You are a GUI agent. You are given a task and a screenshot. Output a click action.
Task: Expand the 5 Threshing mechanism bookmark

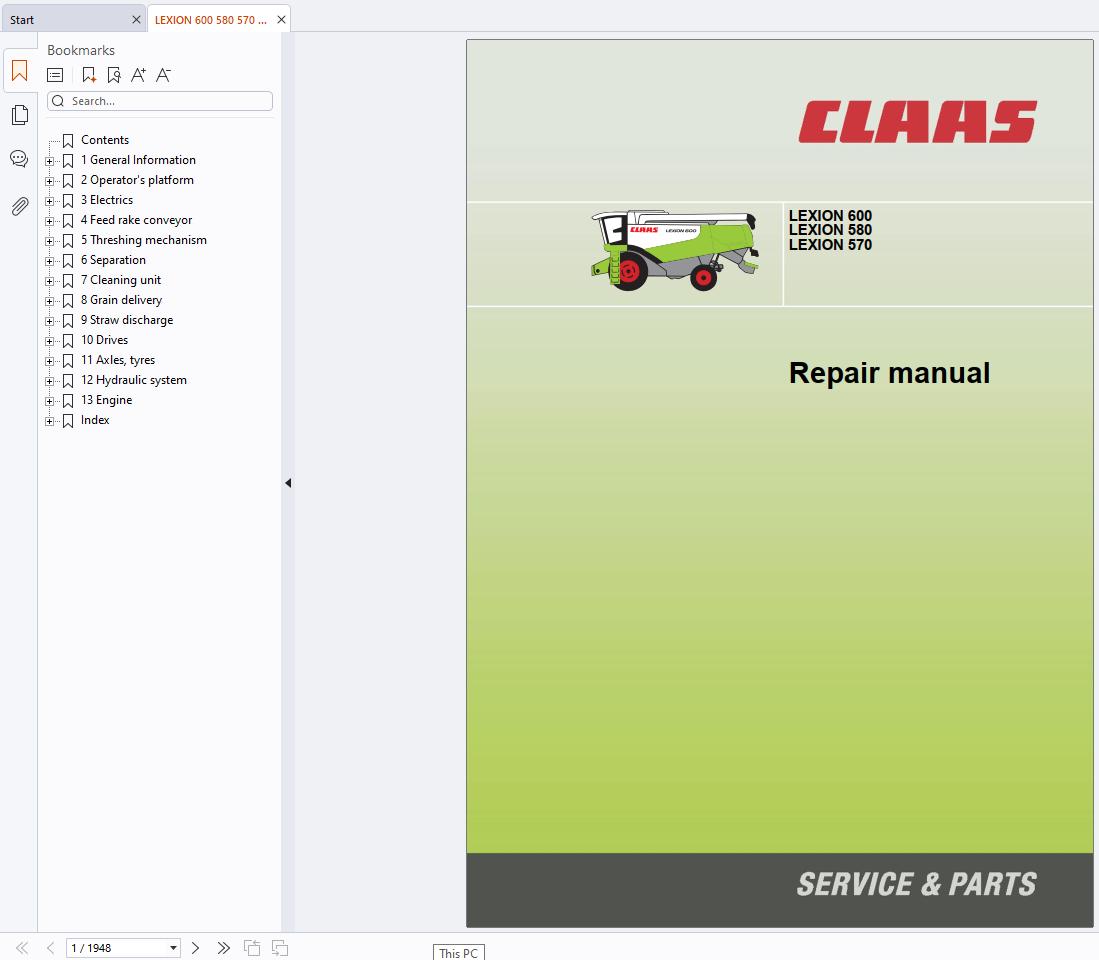[49, 241]
